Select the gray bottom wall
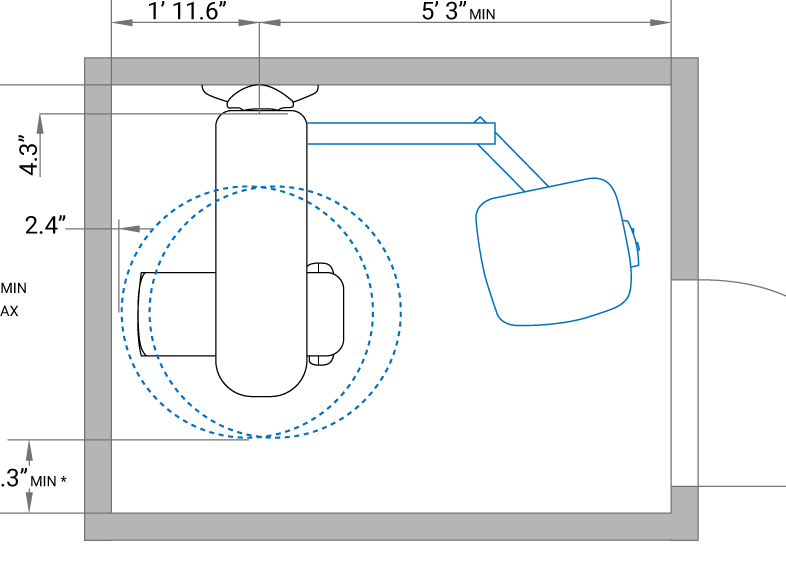Viewport: 786px width, 580px height. 390,527
